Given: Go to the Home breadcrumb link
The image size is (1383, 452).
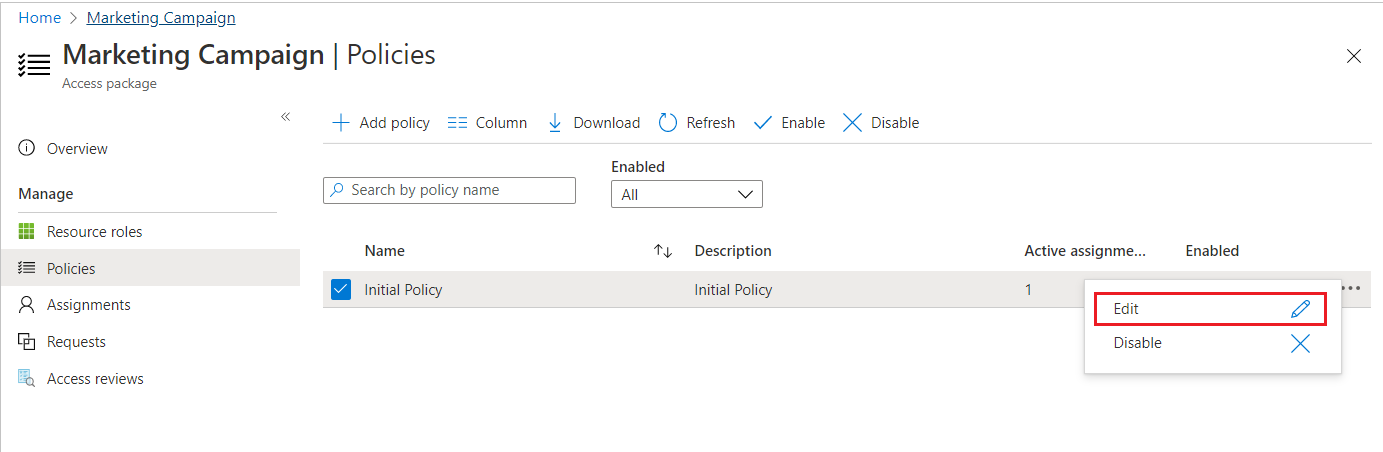Looking at the screenshot, I should tap(40, 18).
